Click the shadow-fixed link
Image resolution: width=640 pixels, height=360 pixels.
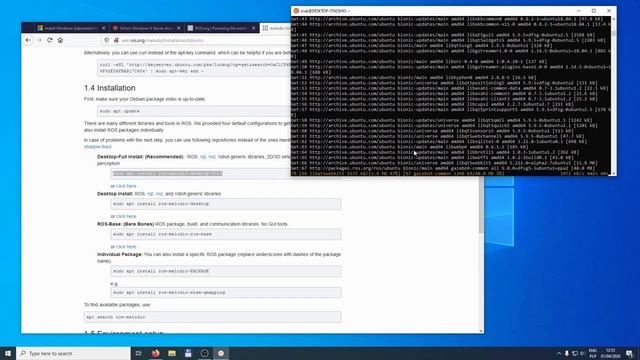coord(98,147)
